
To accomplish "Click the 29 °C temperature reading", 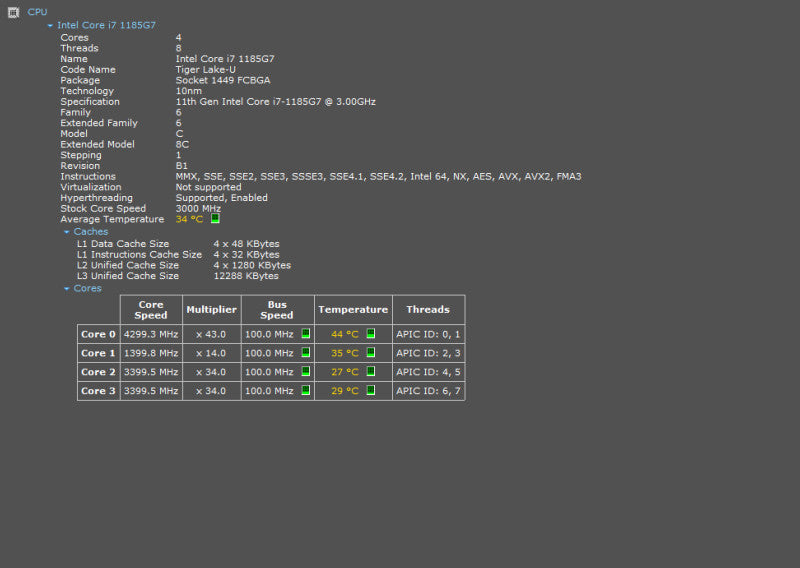I will tap(345, 391).
